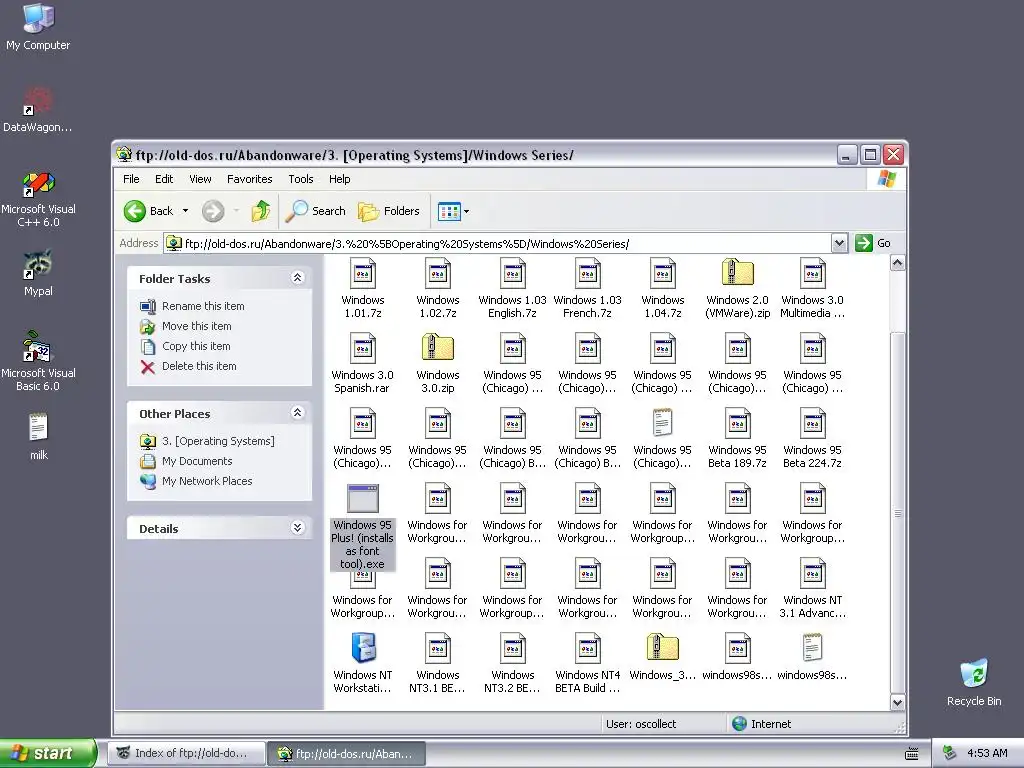Click Internet zone in status bar
Image resolution: width=1024 pixels, height=768 pixels.
(x=761, y=724)
